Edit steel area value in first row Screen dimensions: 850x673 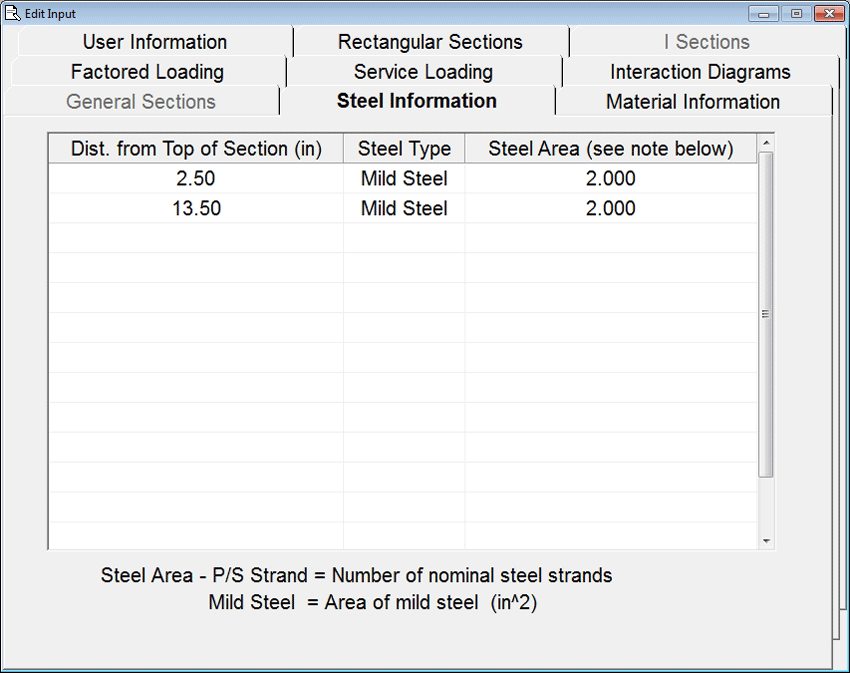[x=610, y=179]
